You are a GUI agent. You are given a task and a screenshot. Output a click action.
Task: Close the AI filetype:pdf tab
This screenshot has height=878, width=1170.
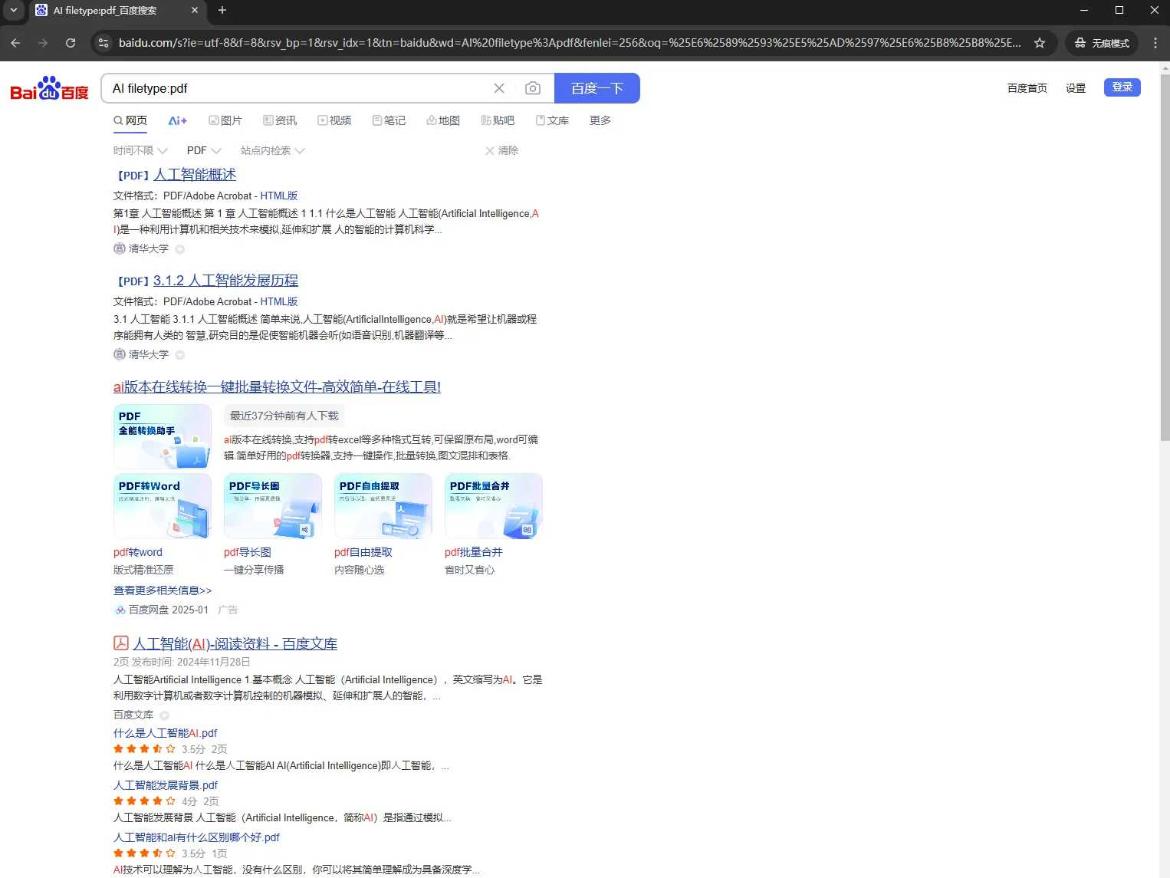(195, 10)
